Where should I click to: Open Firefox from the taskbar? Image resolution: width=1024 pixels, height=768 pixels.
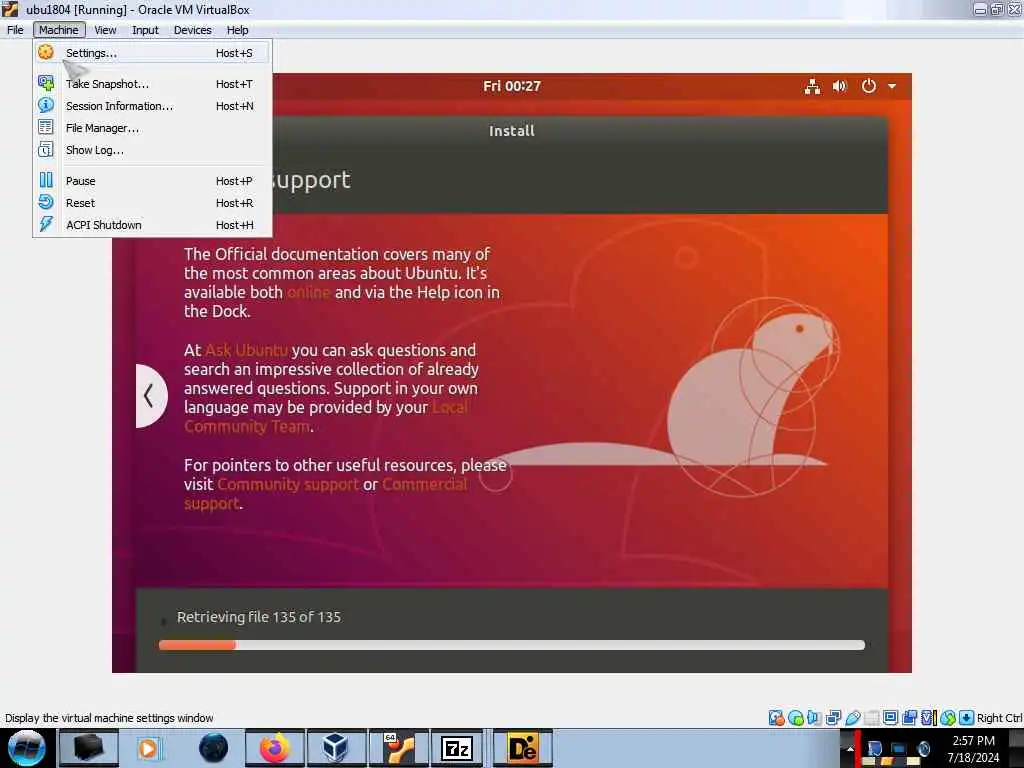point(275,748)
